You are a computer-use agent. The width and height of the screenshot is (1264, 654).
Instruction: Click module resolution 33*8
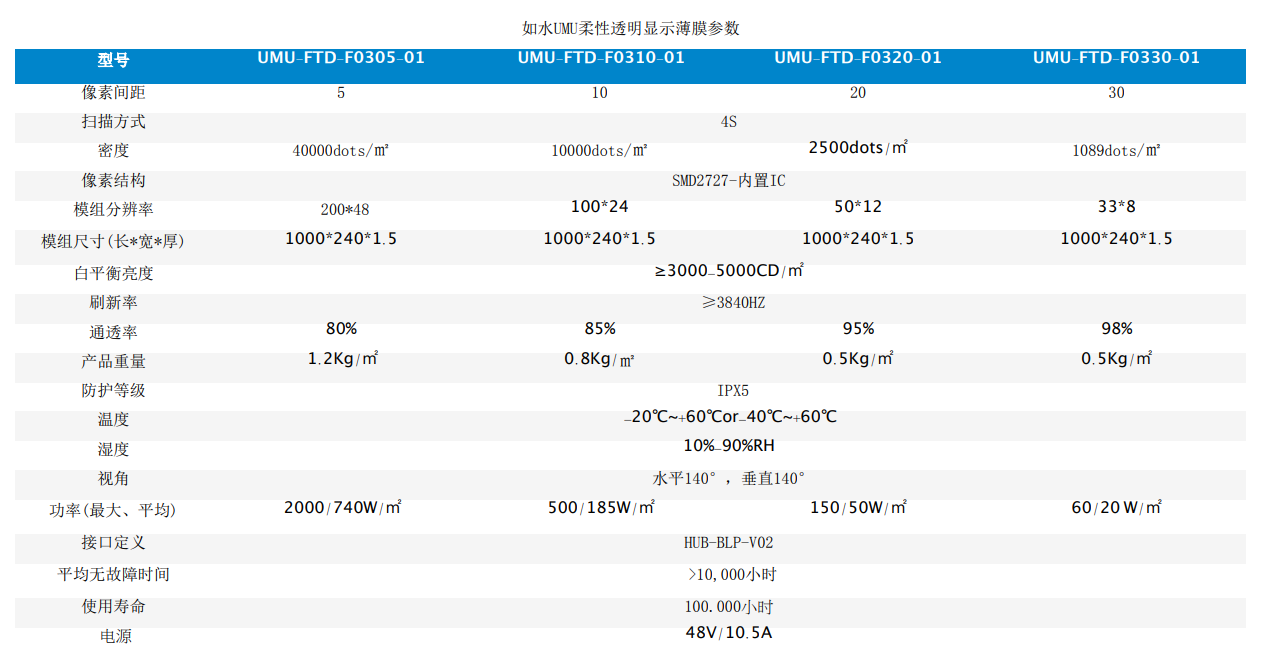tap(1116, 207)
